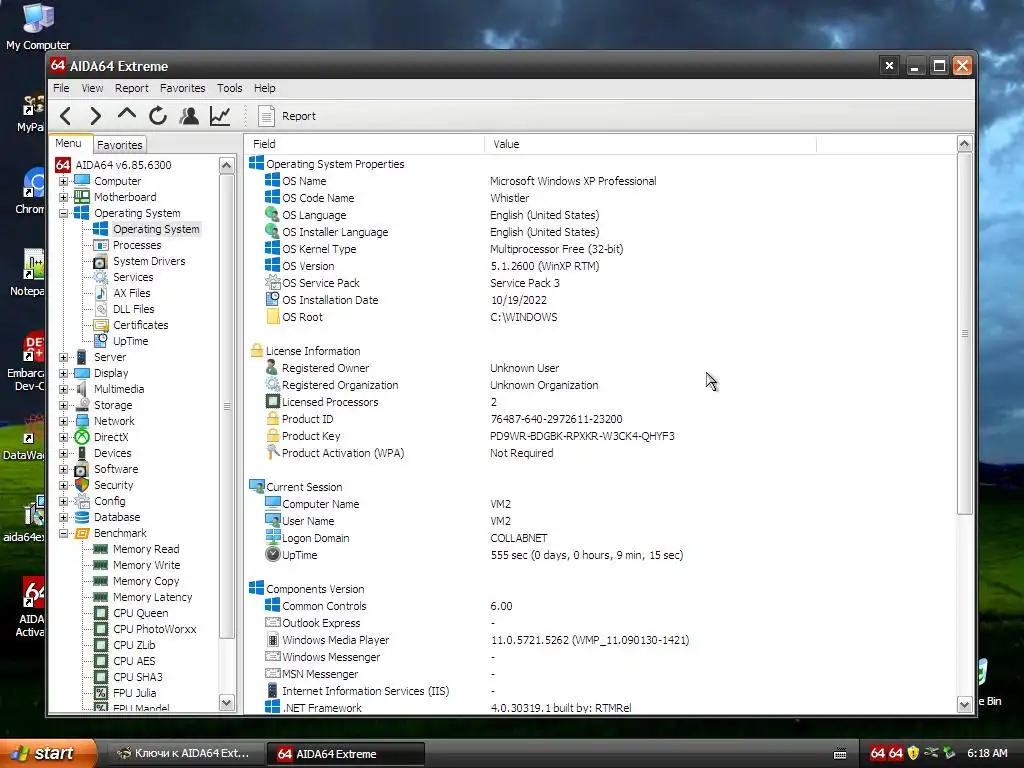Select the UpTime entry in the tree
This screenshot has width=1024, height=768.
pyautogui.click(x=130, y=341)
